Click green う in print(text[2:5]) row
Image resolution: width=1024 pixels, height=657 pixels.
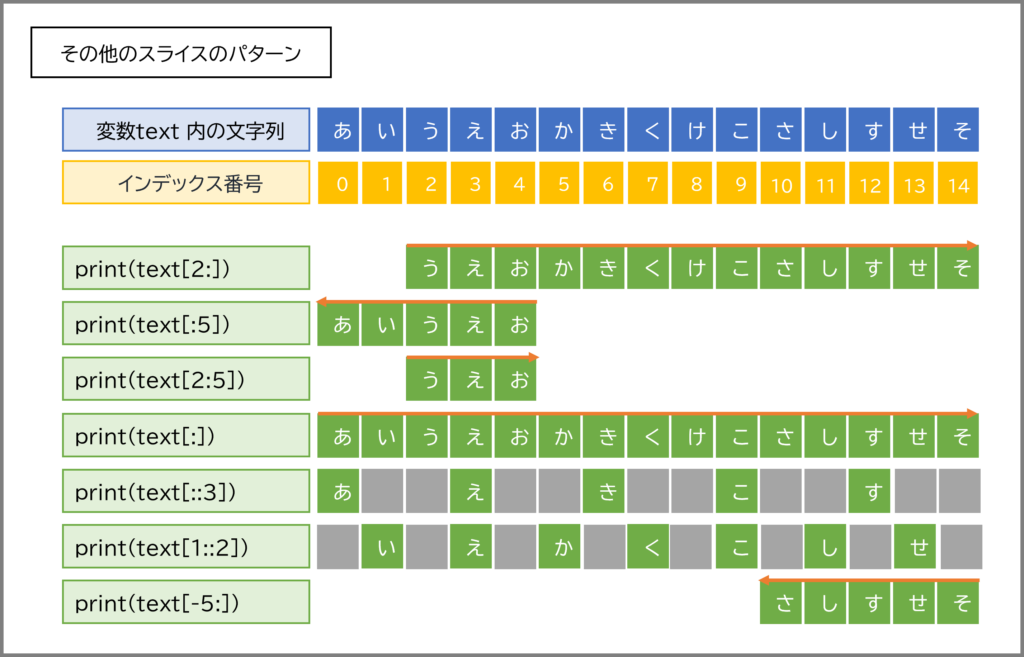(426, 379)
